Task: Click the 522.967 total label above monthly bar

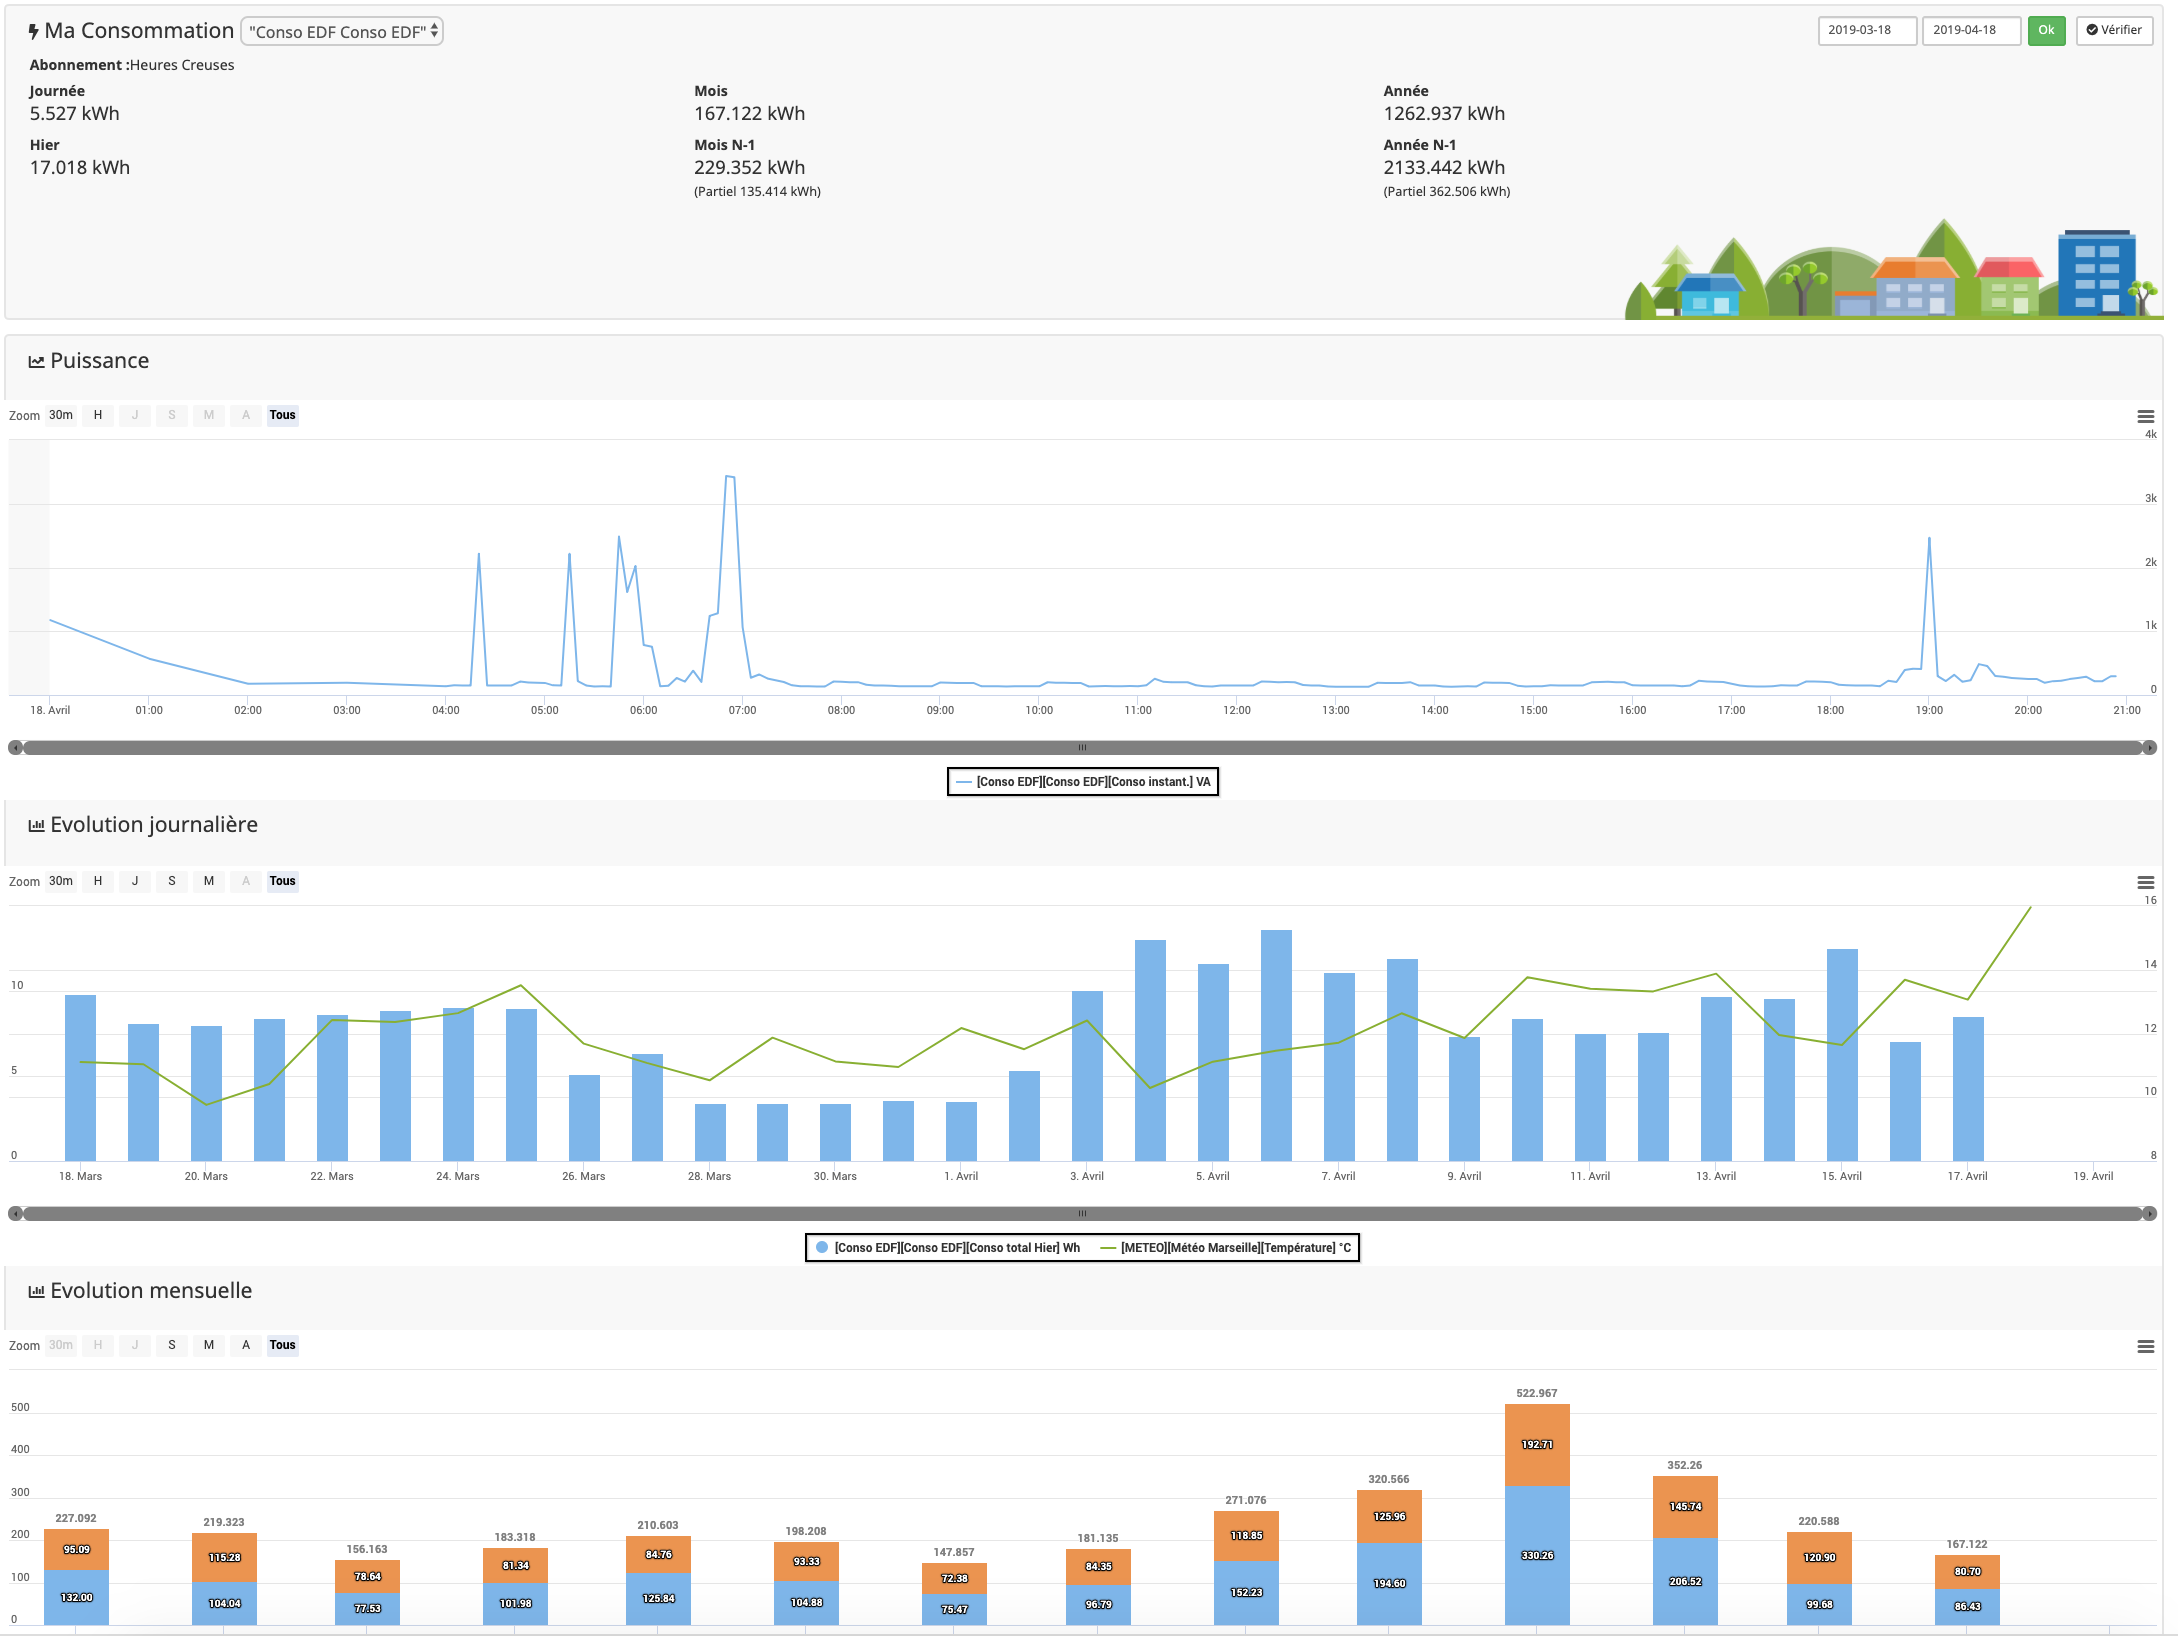Action: click(x=1537, y=1393)
